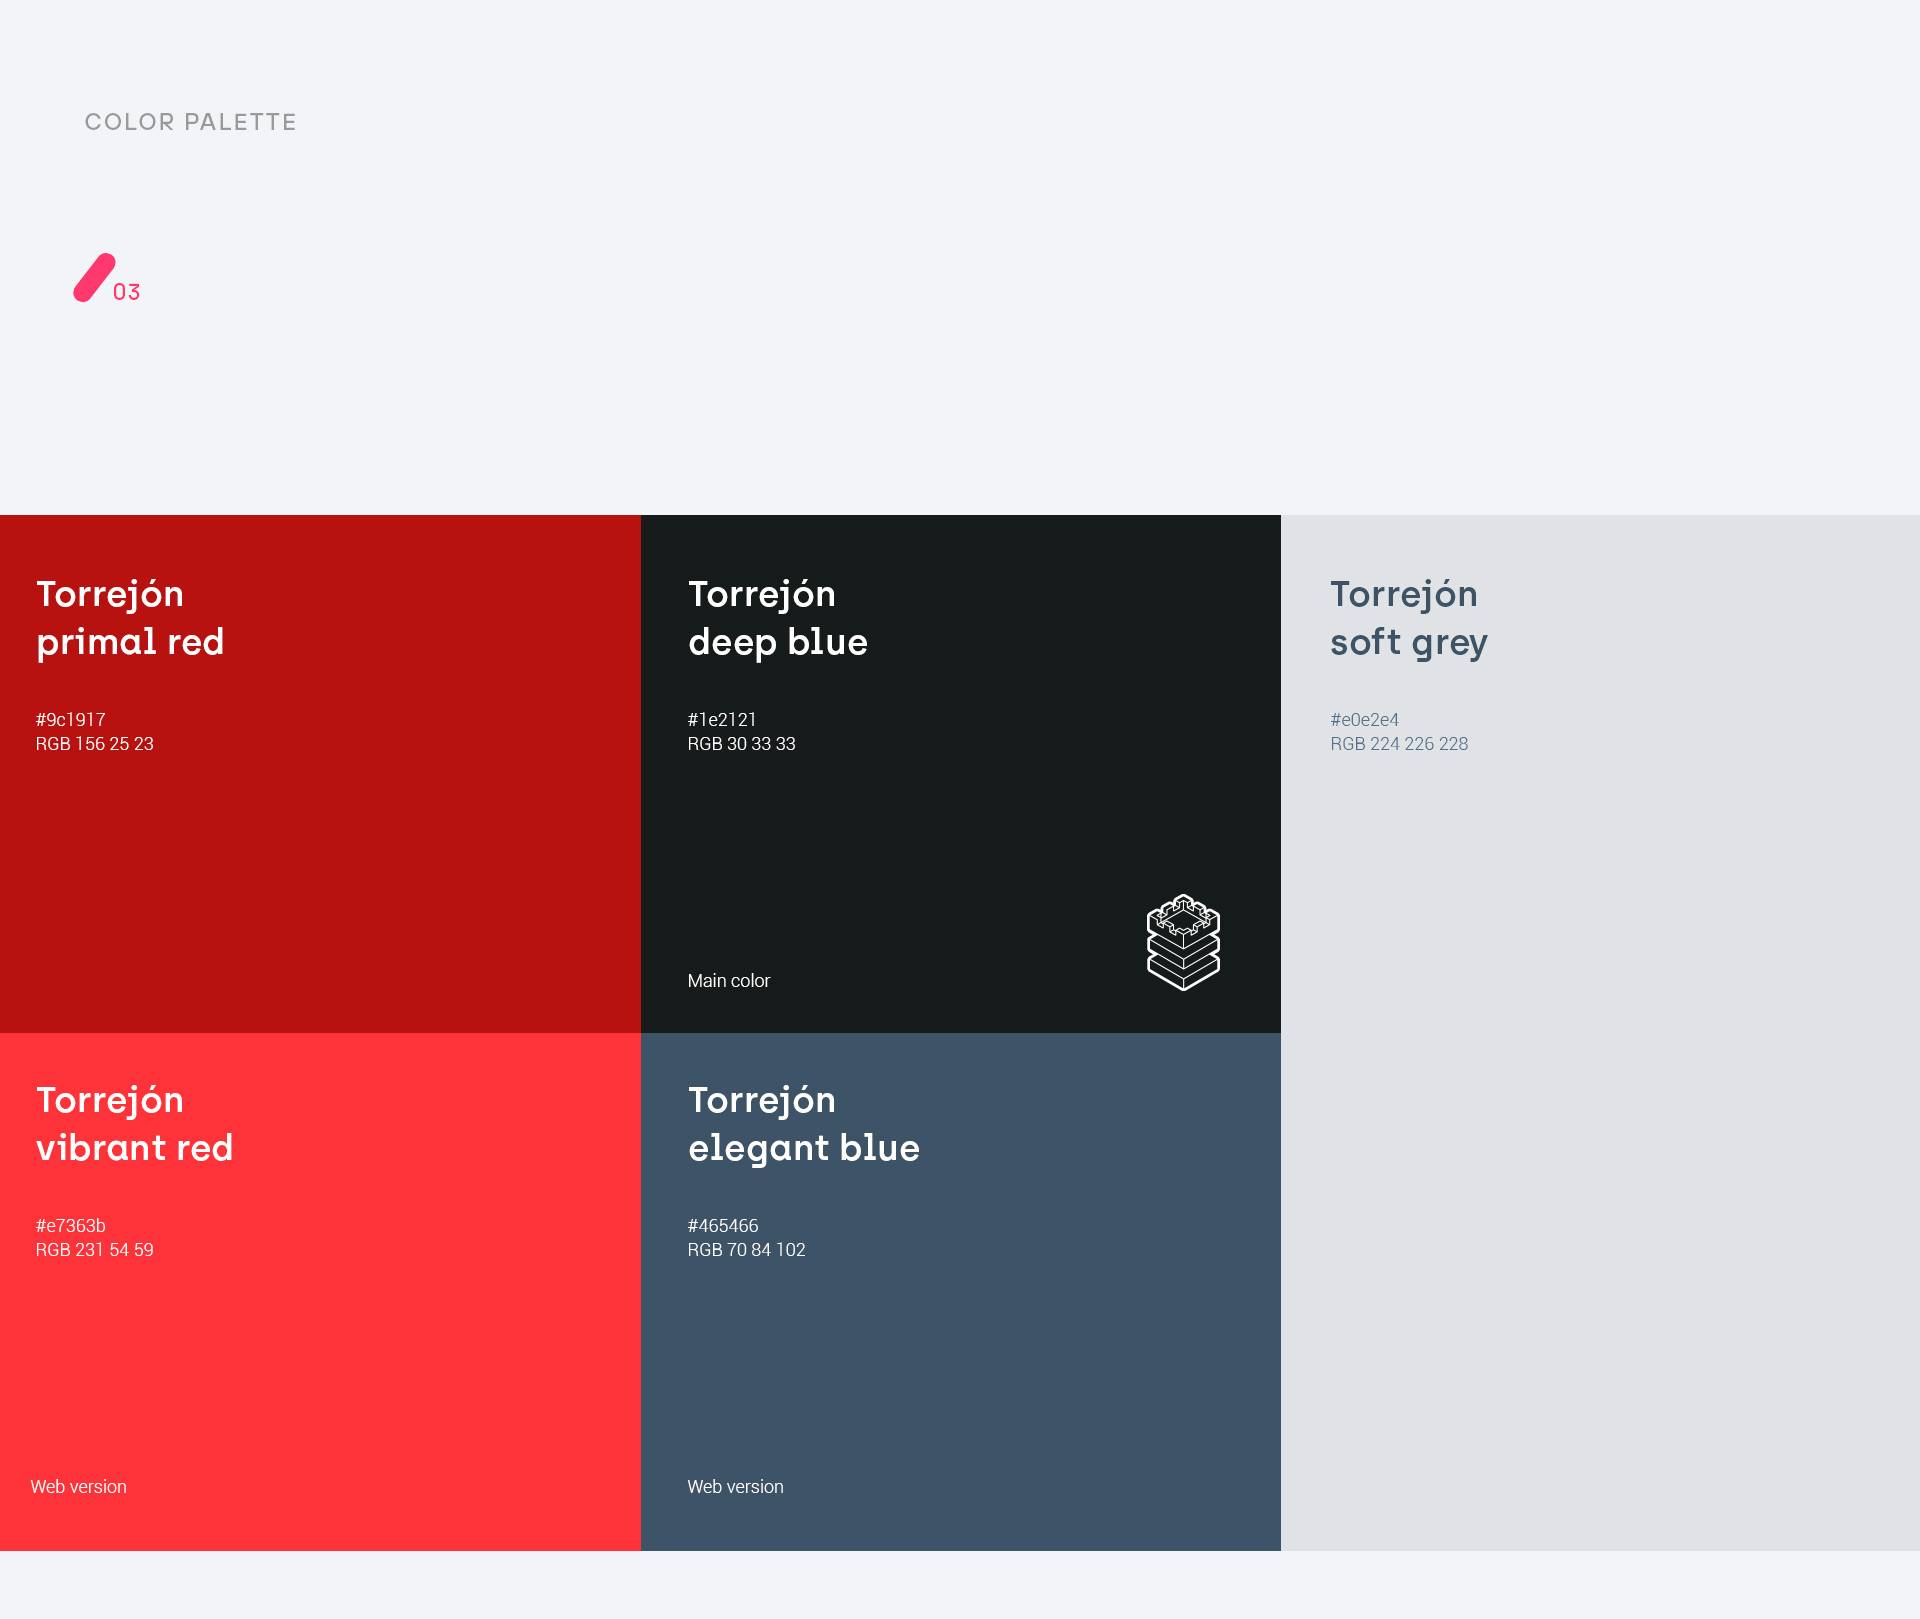Click the Torrejón primal red title
1920x1619 pixels.
point(130,618)
